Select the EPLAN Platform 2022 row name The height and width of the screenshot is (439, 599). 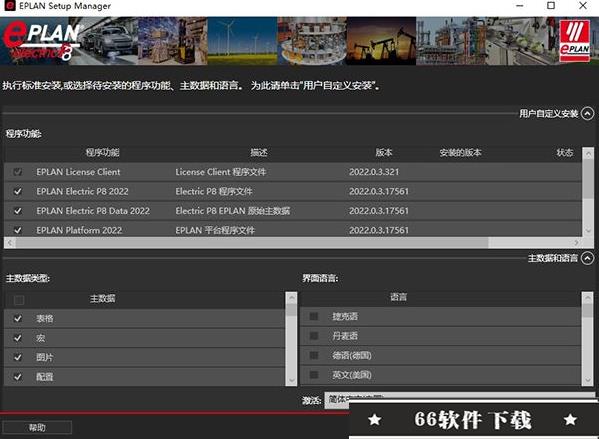[79, 230]
